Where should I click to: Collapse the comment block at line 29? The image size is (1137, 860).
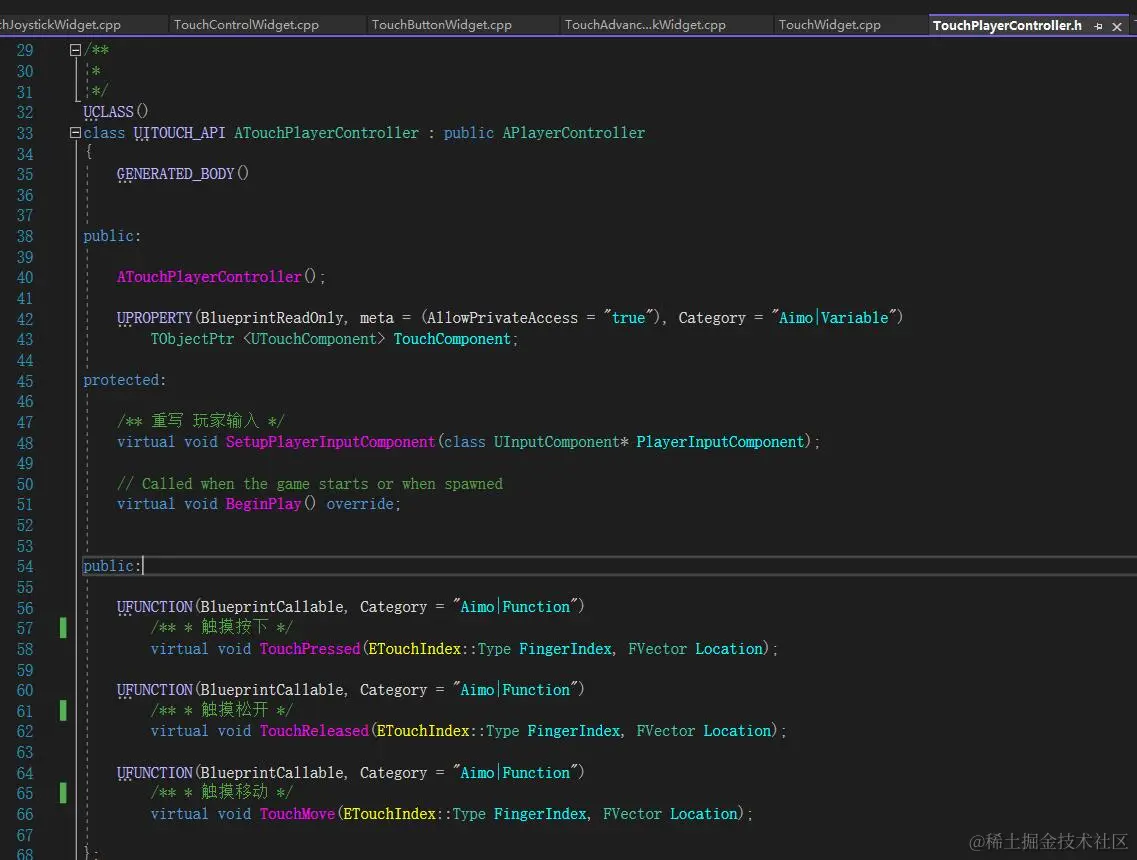[75, 50]
